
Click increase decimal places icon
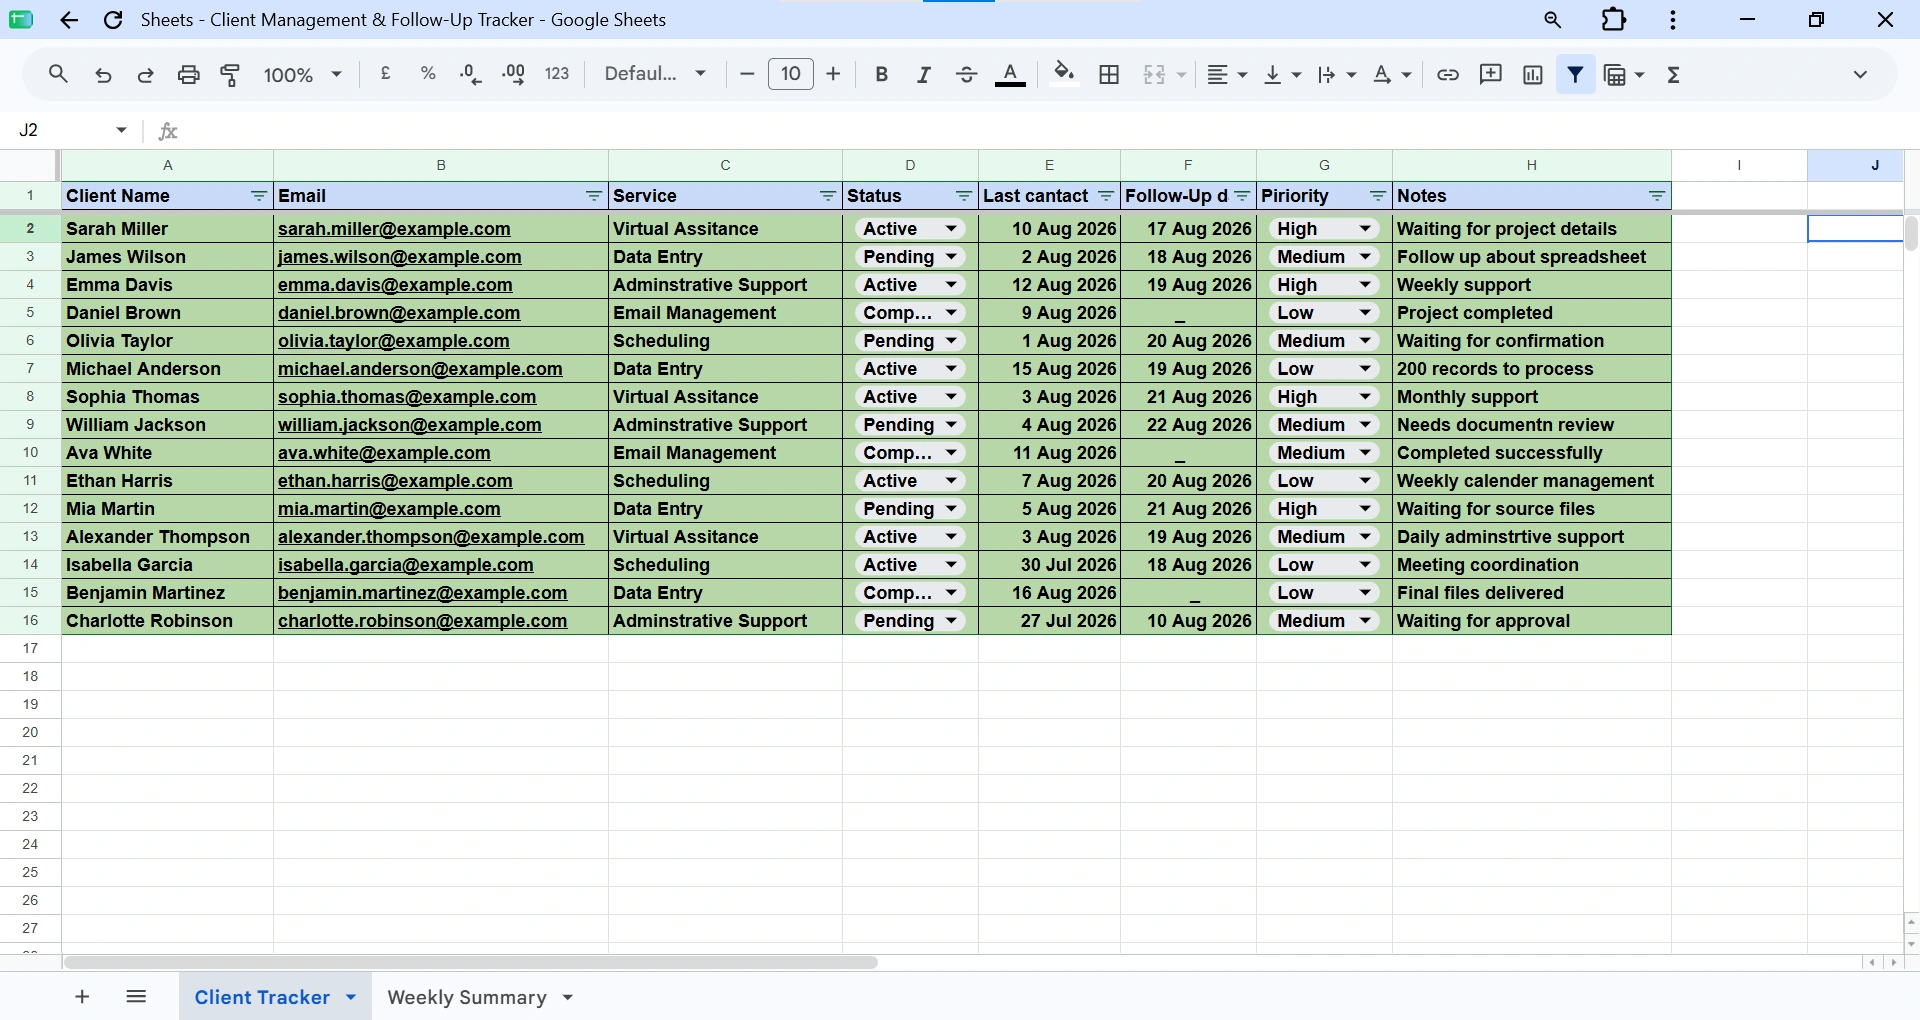pos(514,74)
